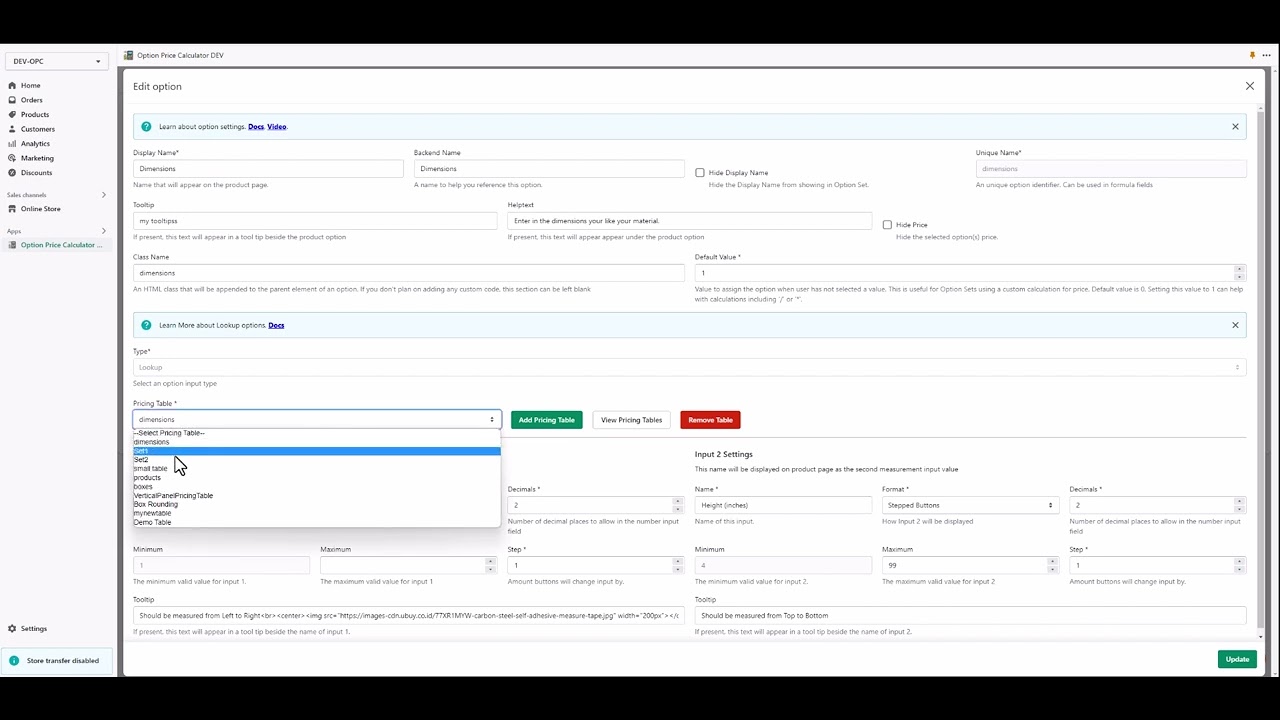The height and width of the screenshot is (720, 1280).
Task: Click the Display Name input field
Action: click(268, 169)
